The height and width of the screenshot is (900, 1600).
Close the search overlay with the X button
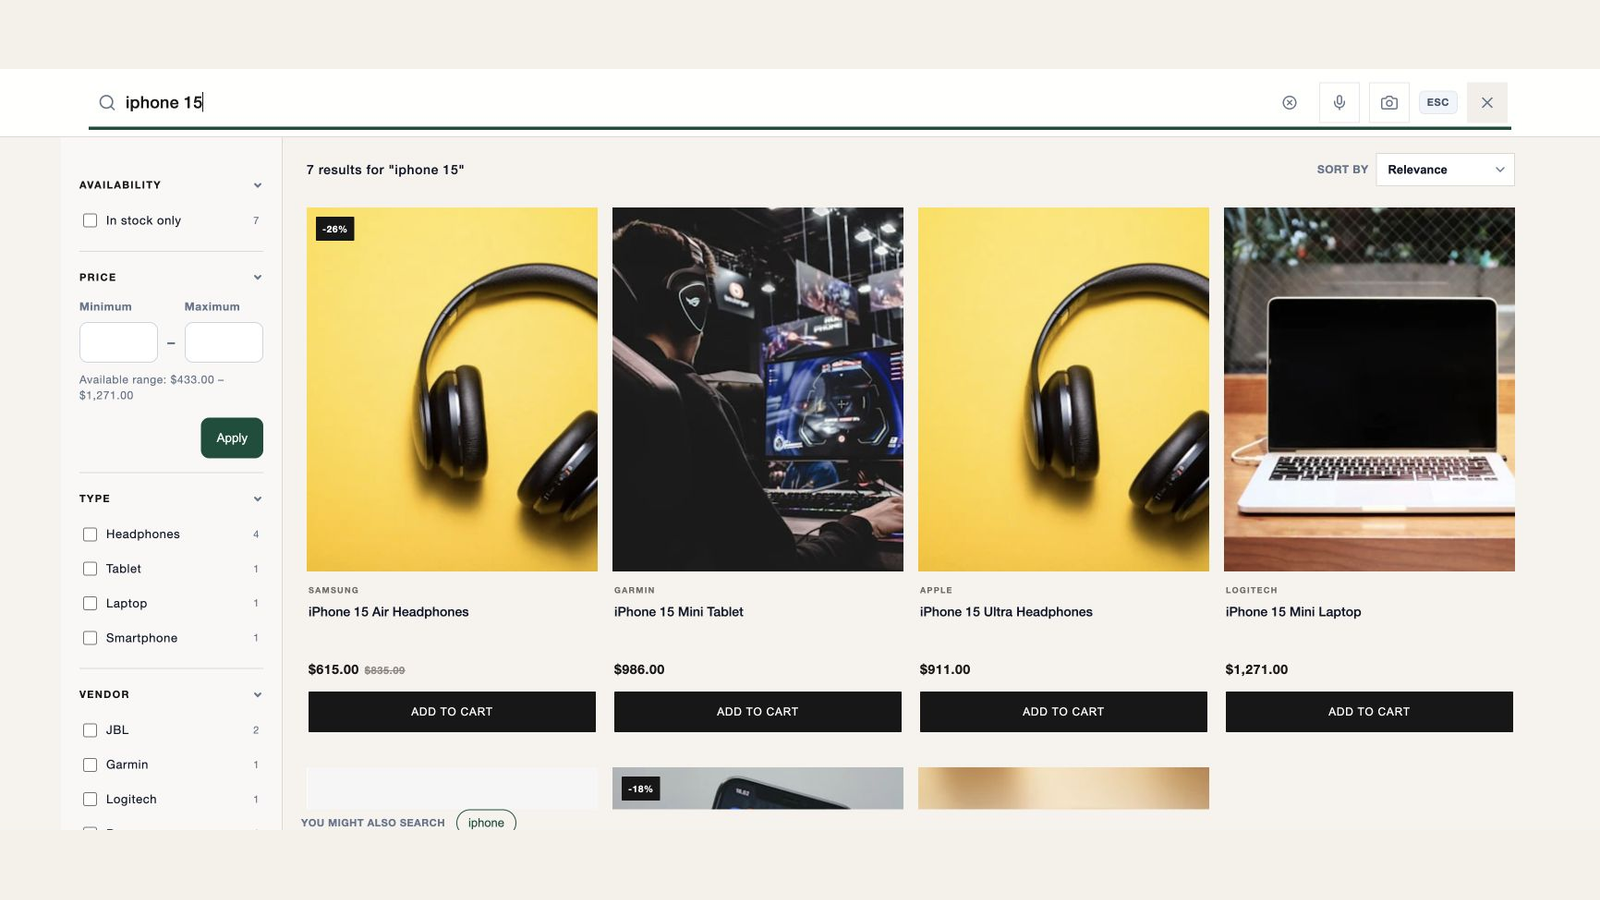tap(1487, 103)
